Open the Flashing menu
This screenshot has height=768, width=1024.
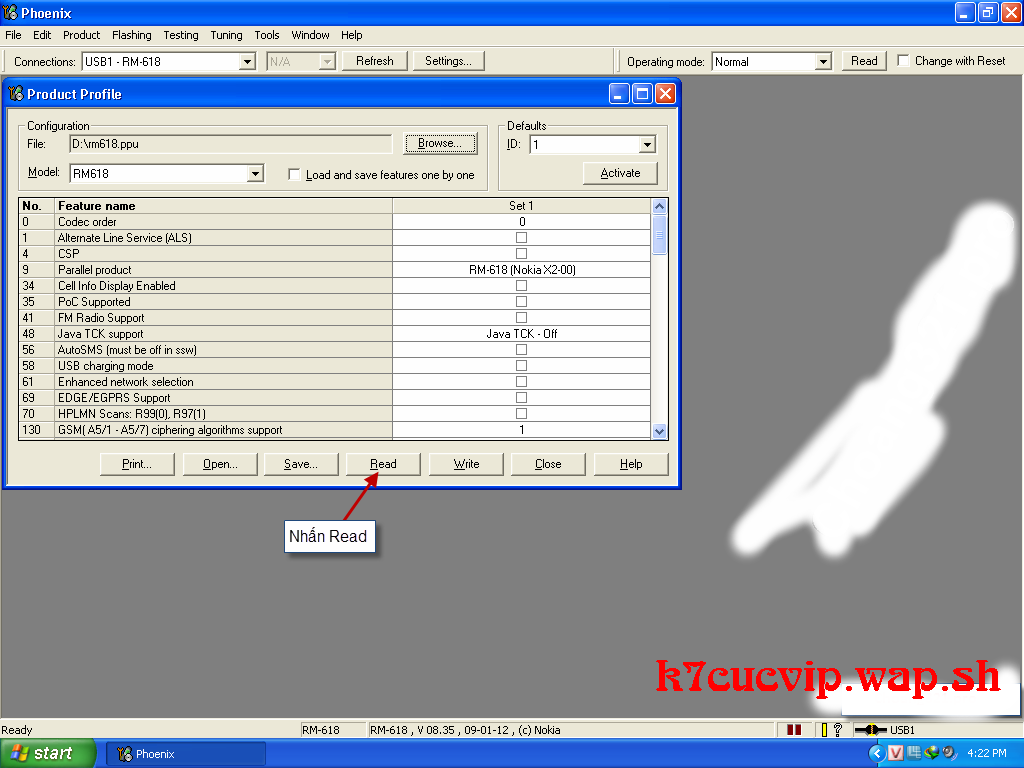click(131, 35)
